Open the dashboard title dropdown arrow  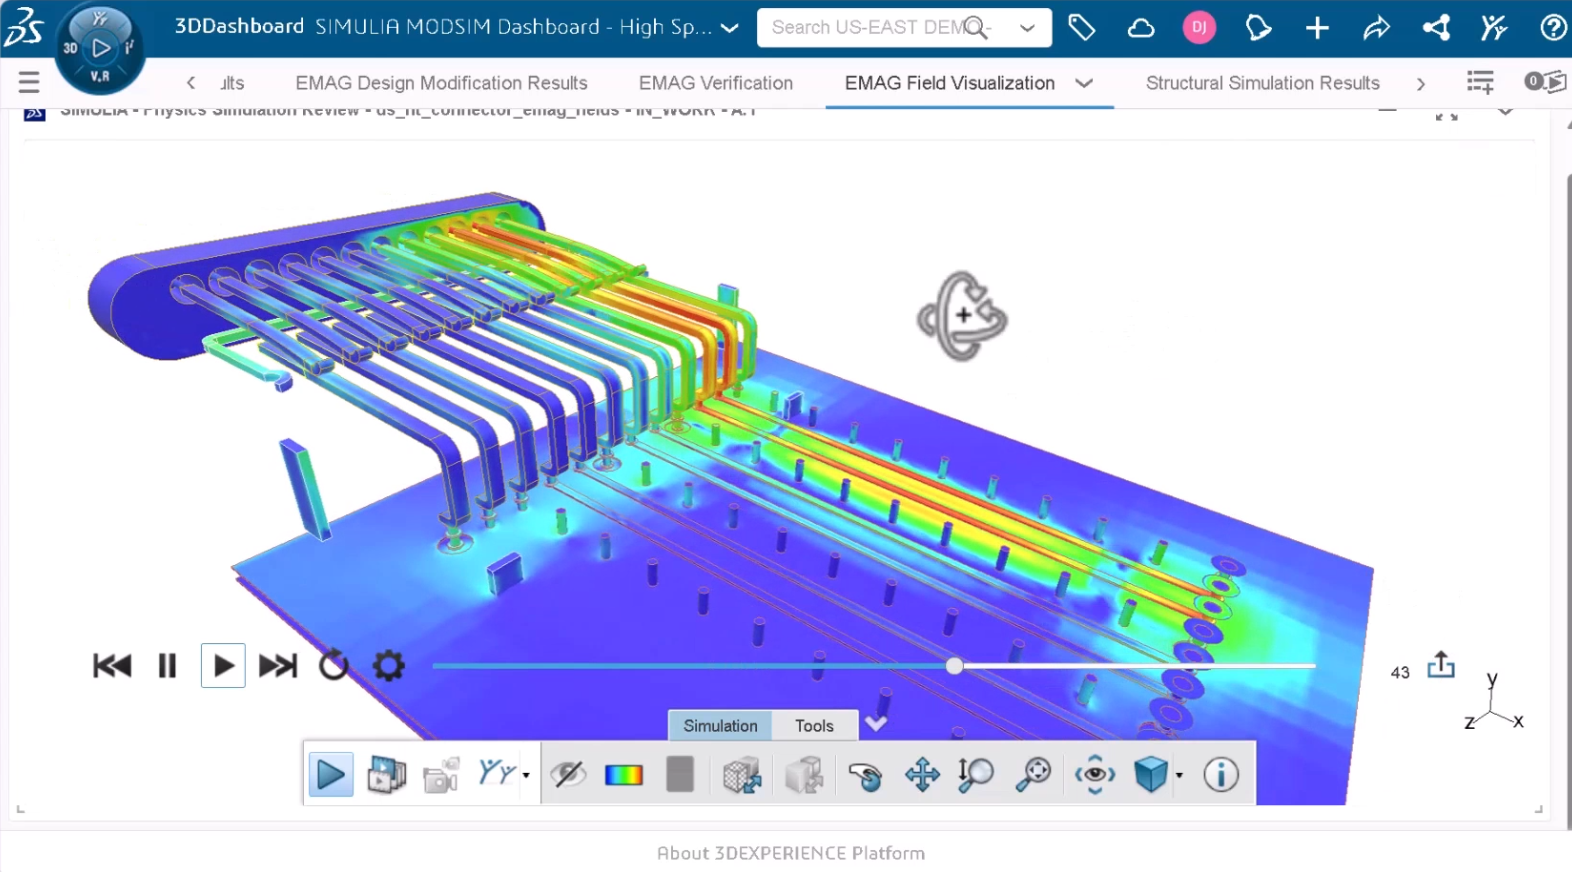pos(730,28)
